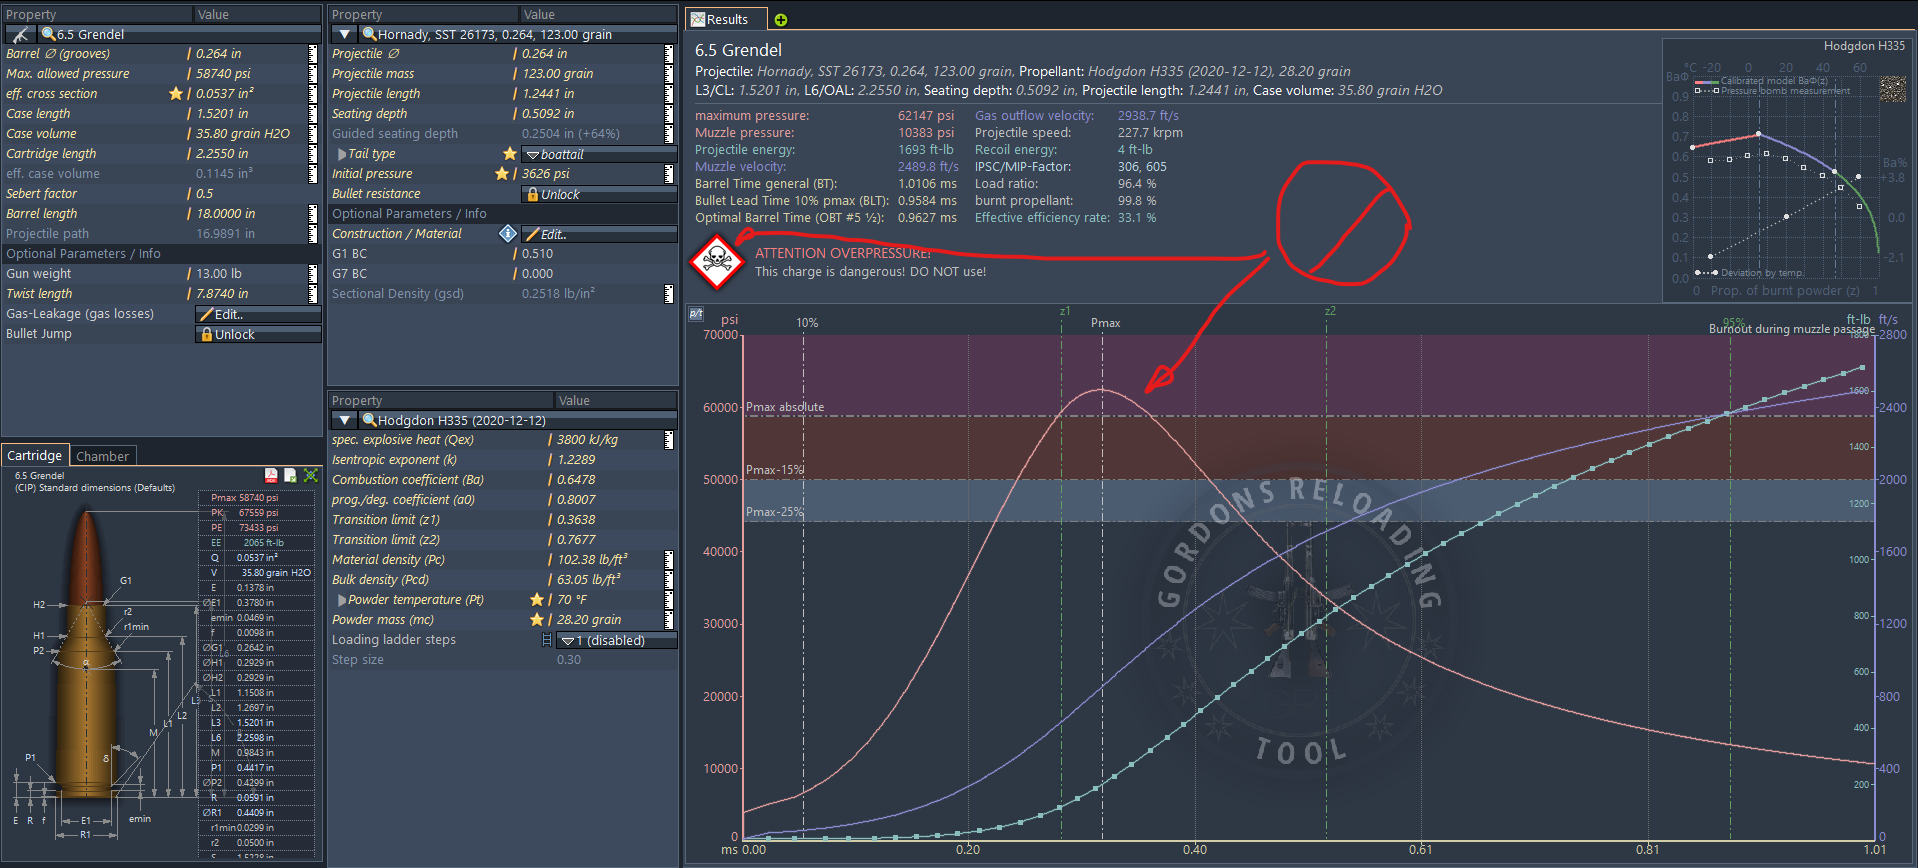Switch units for Bulk density ruler
The height and width of the screenshot is (868, 1918).
coord(669,580)
